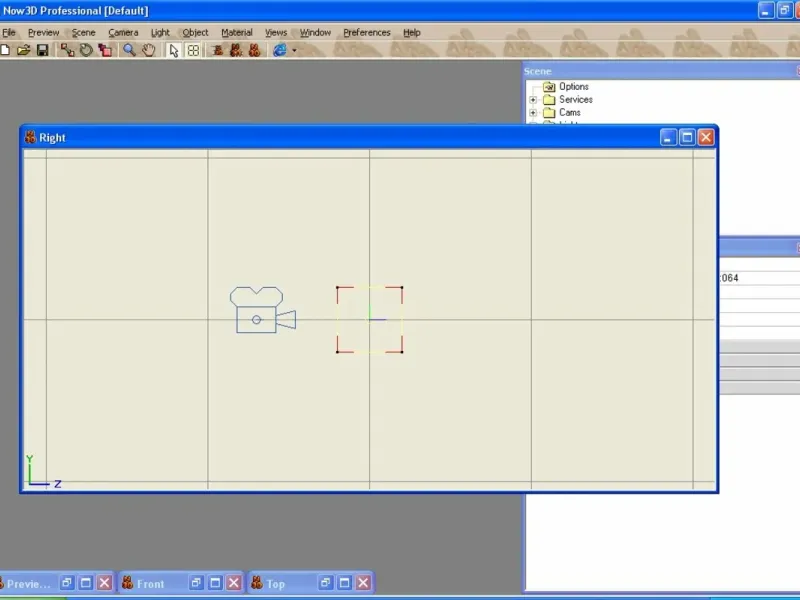Click the Right view window icon in title bar
800x600 pixels.
pyautogui.click(x=30, y=137)
